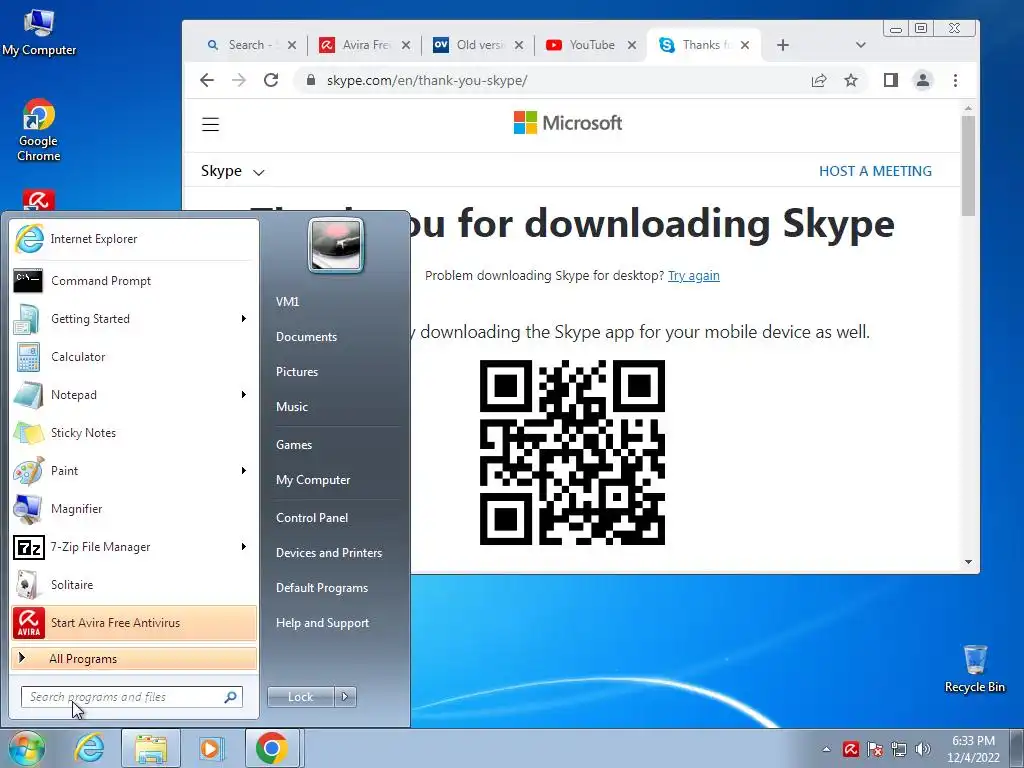Image resolution: width=1024 pixels, height=768 pixels.
Task: Launch Paint from Start menu
Action: pos(134,470)
